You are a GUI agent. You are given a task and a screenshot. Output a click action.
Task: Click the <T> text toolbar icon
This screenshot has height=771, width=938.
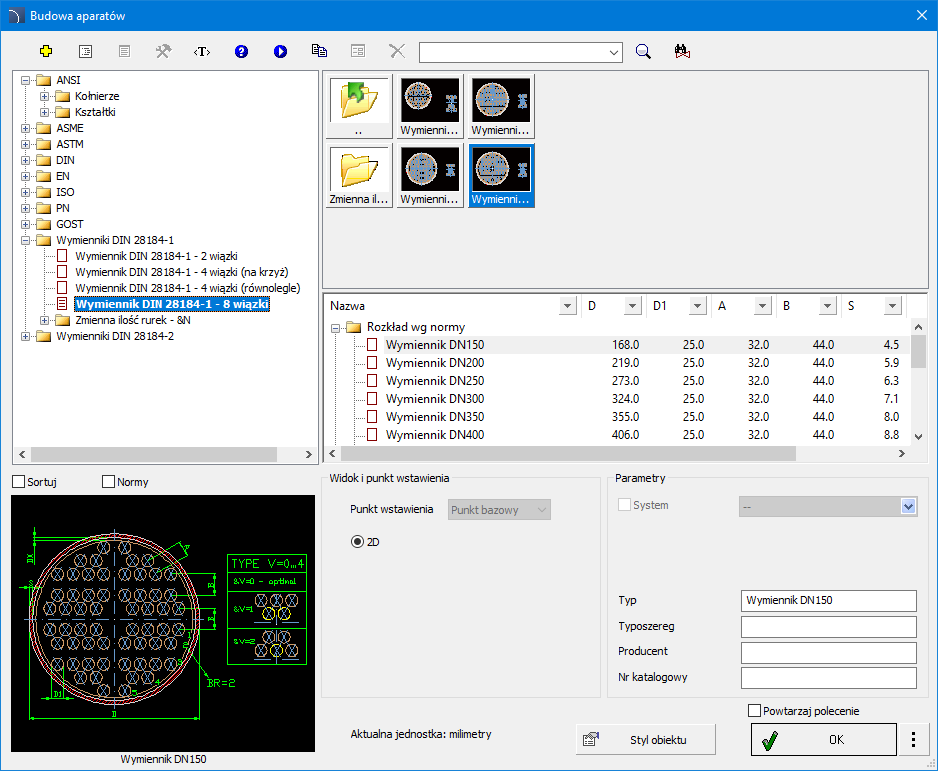click(202, 51)
